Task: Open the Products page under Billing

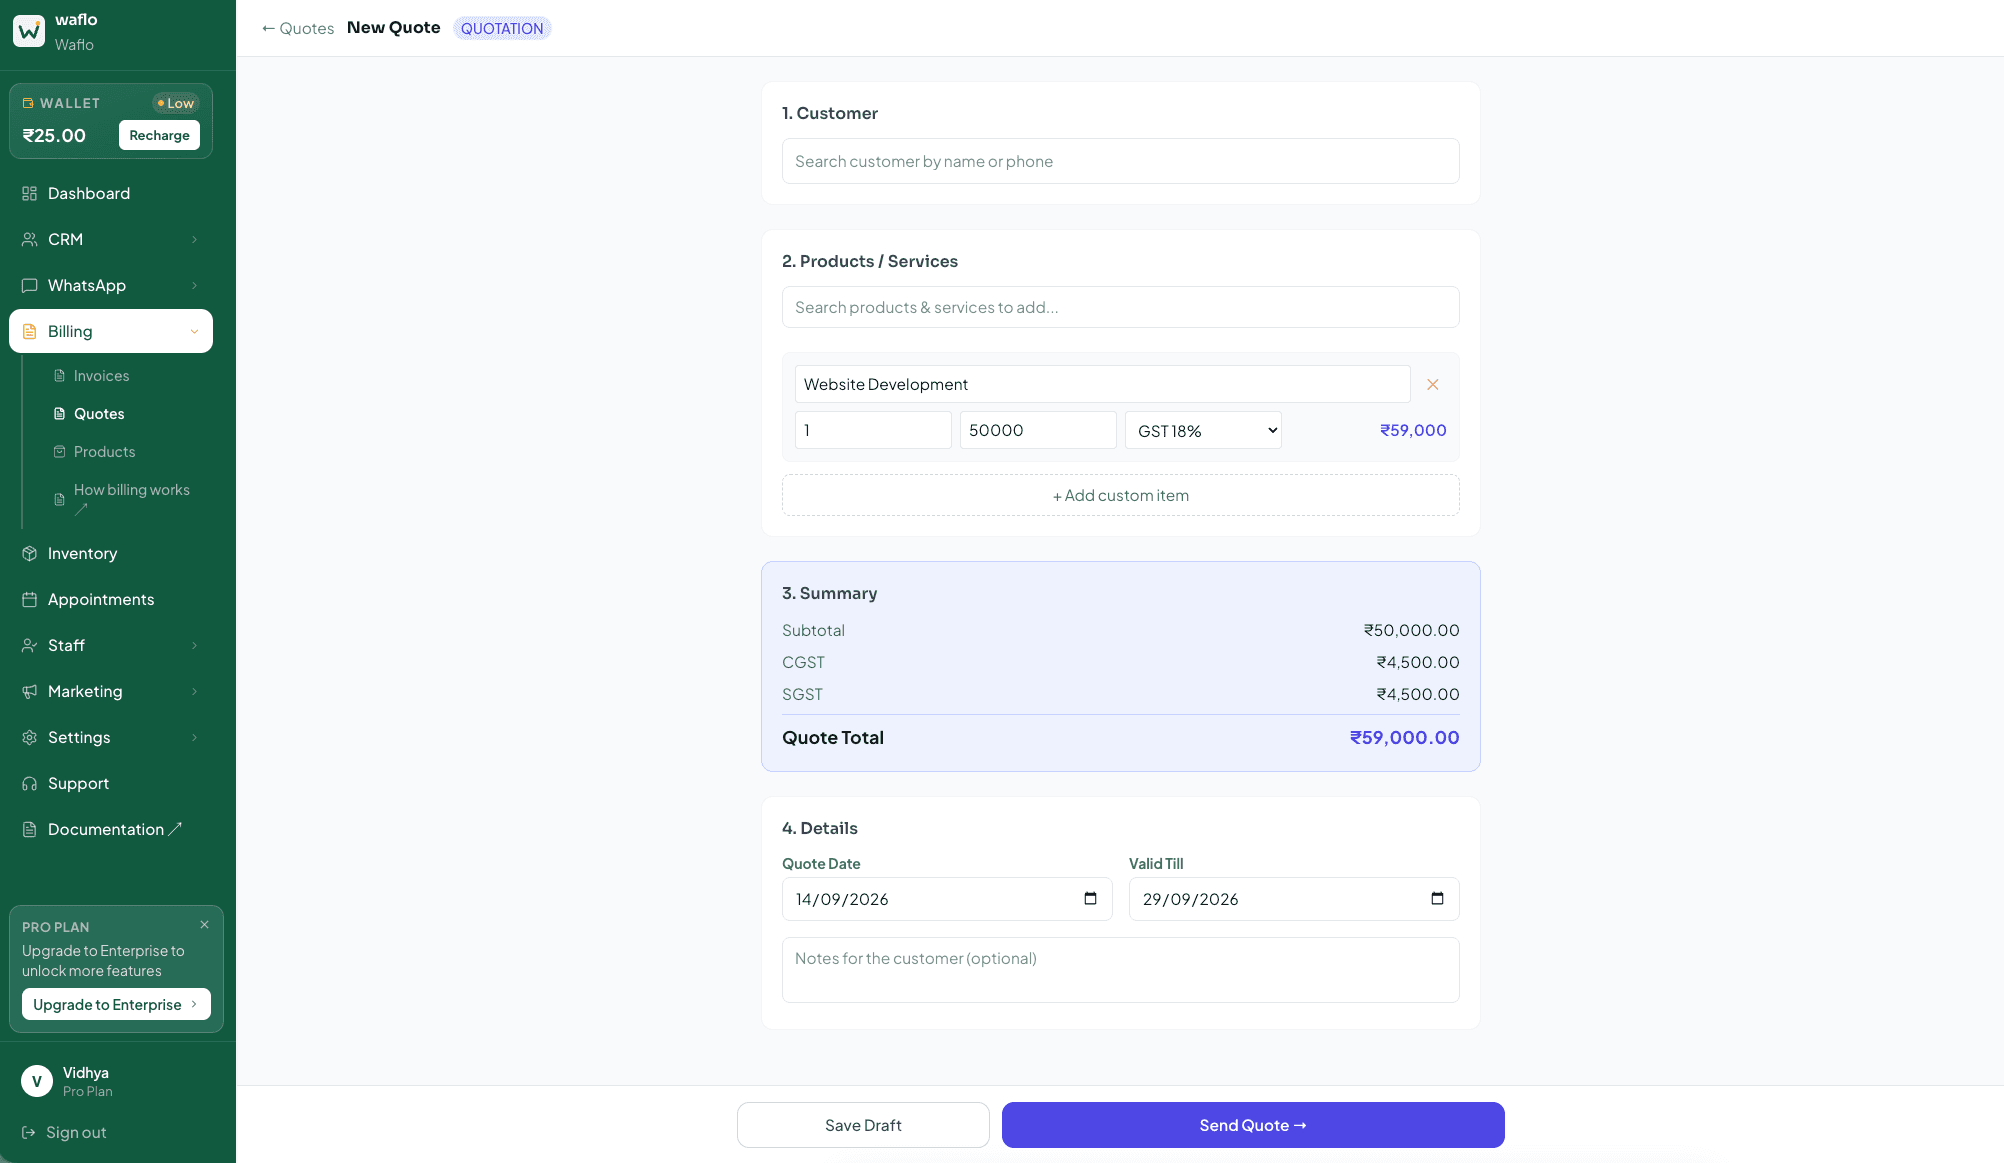Action: (x=104, y=452)
